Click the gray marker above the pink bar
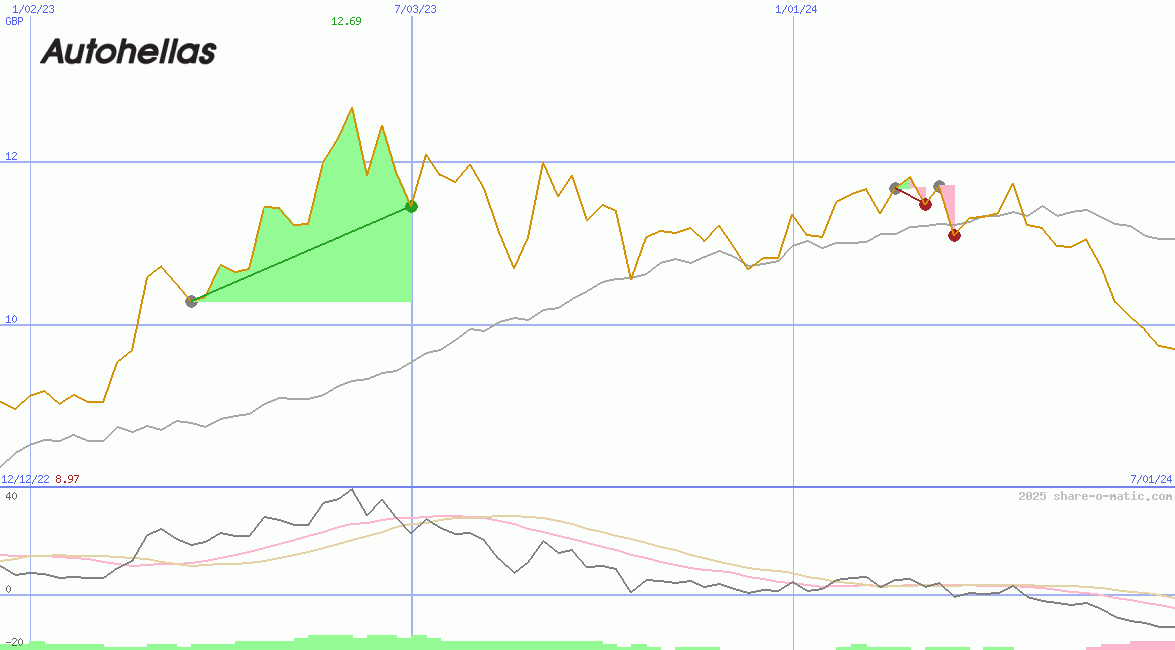Image resolution: width=1175 pixels, height=650 pixels. (x=939, y=186)
